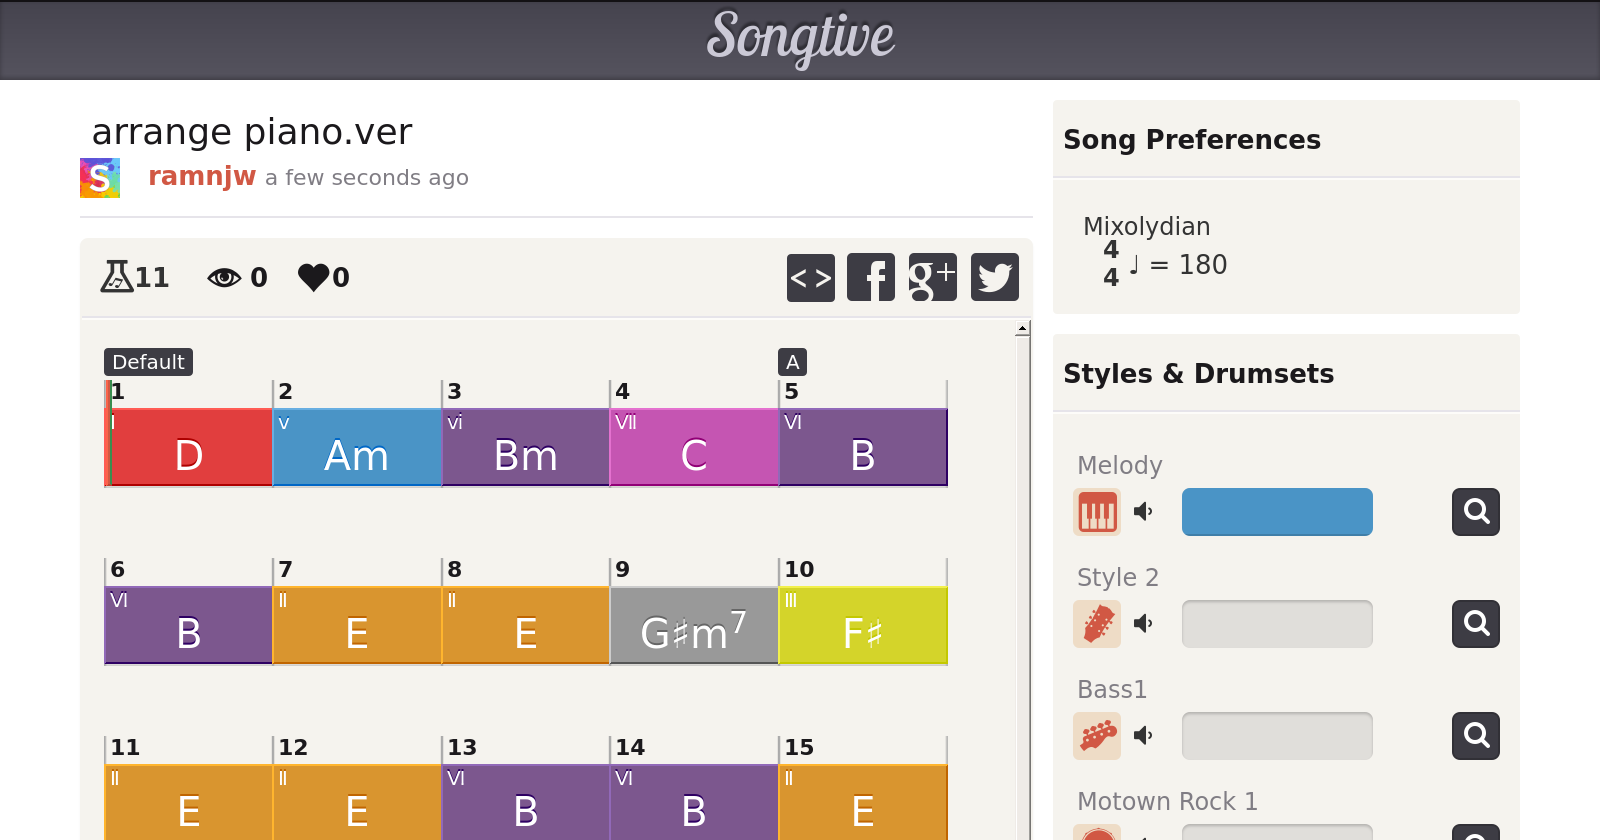Image resolution: width=1600 pixels, height=840 pixels.
Task: Click the remix flask icon
Action: (117, 276)
